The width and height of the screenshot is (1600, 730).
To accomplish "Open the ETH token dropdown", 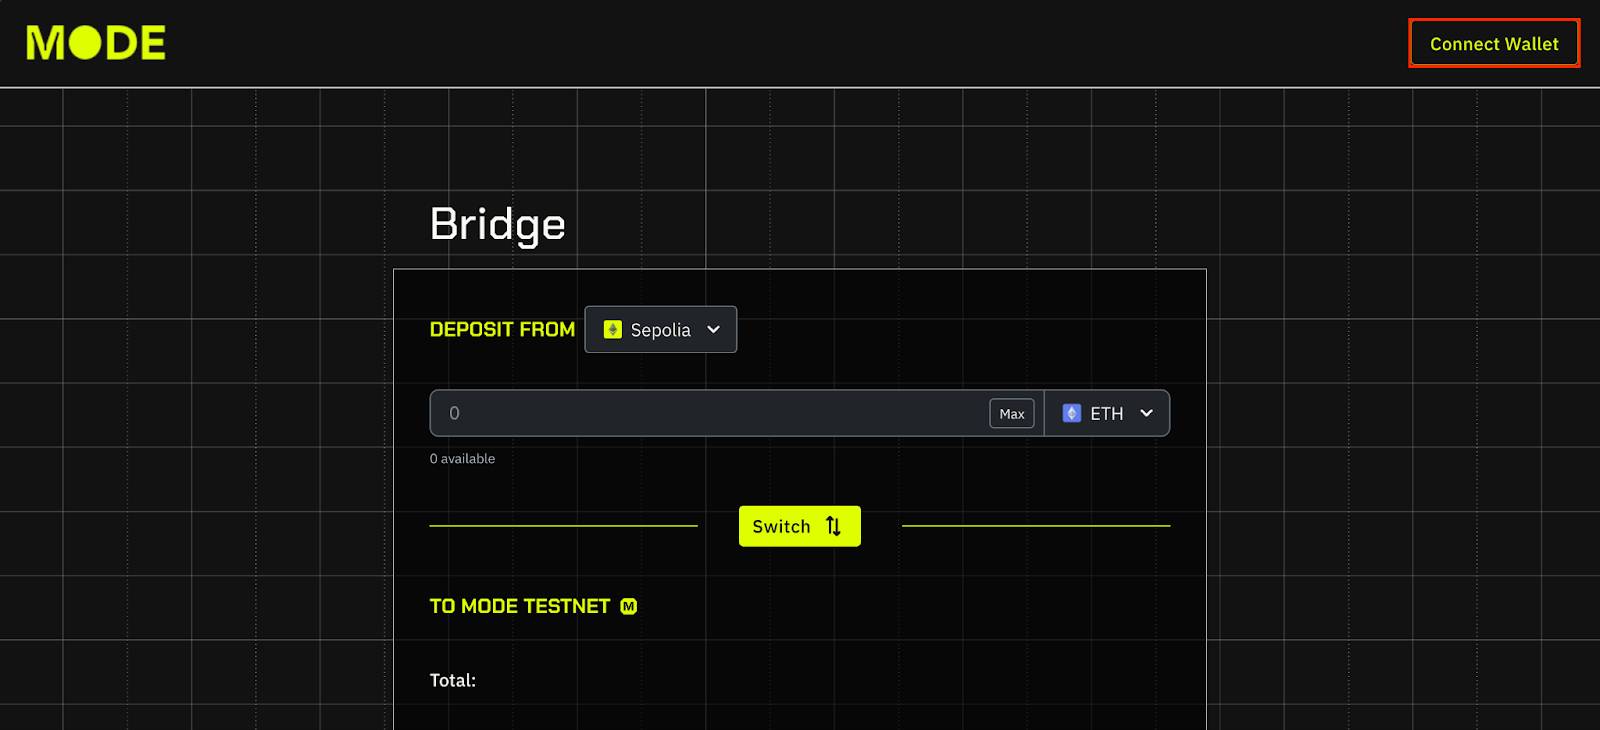I will 1107,413.
